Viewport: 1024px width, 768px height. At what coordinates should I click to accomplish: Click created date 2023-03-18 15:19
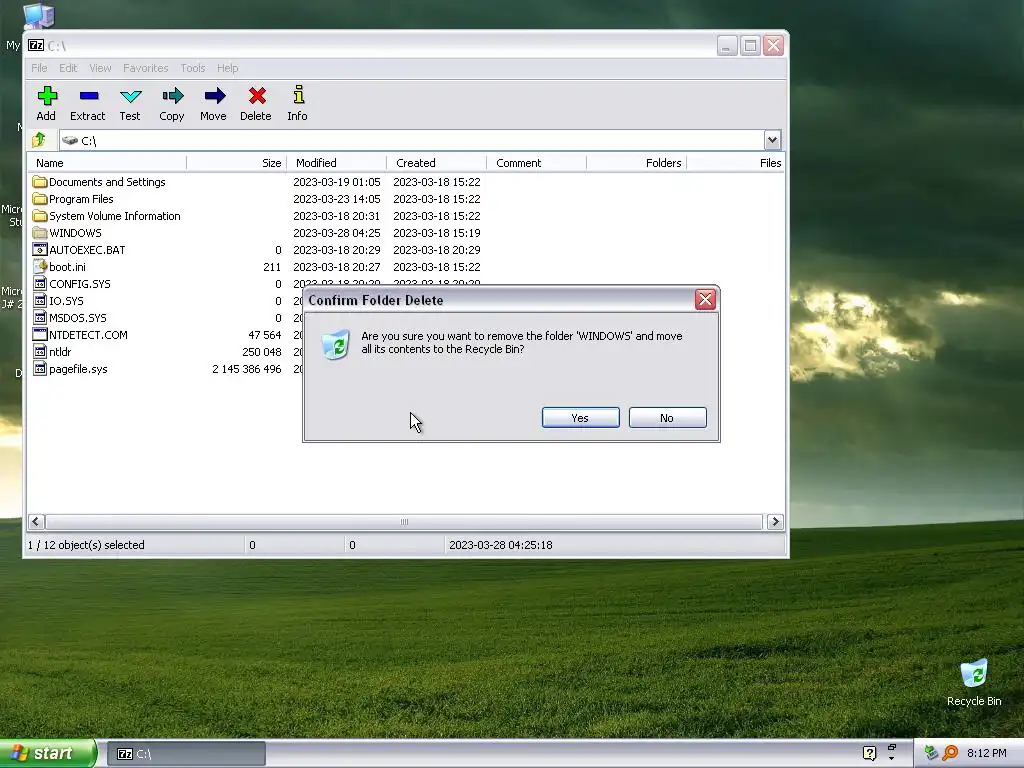pos(437,233)
